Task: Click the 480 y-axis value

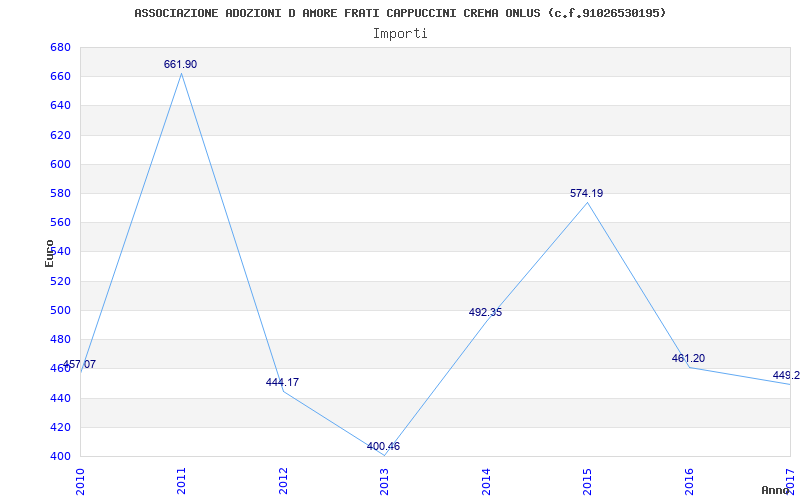Action: point(60,339)
